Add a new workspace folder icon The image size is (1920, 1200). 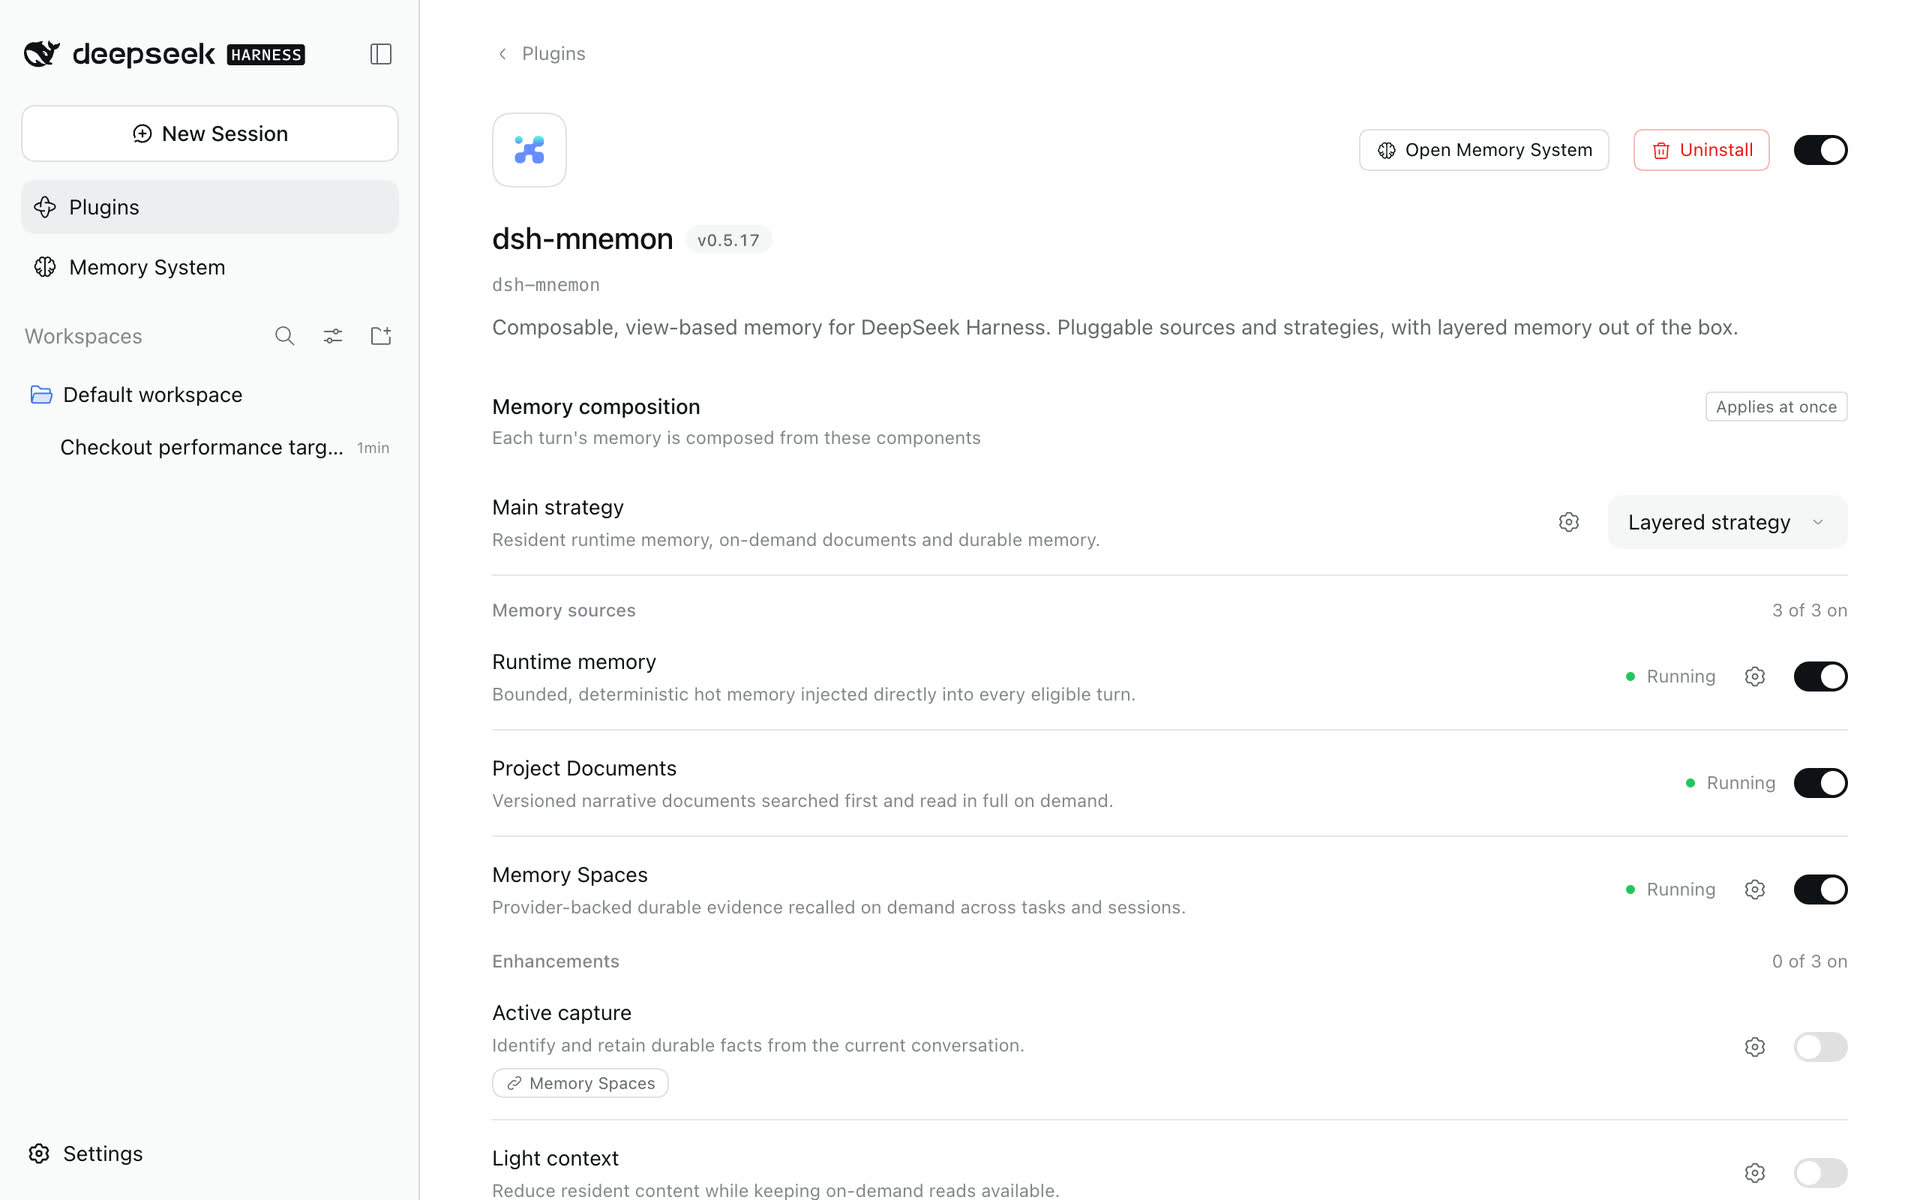[380, 336]
